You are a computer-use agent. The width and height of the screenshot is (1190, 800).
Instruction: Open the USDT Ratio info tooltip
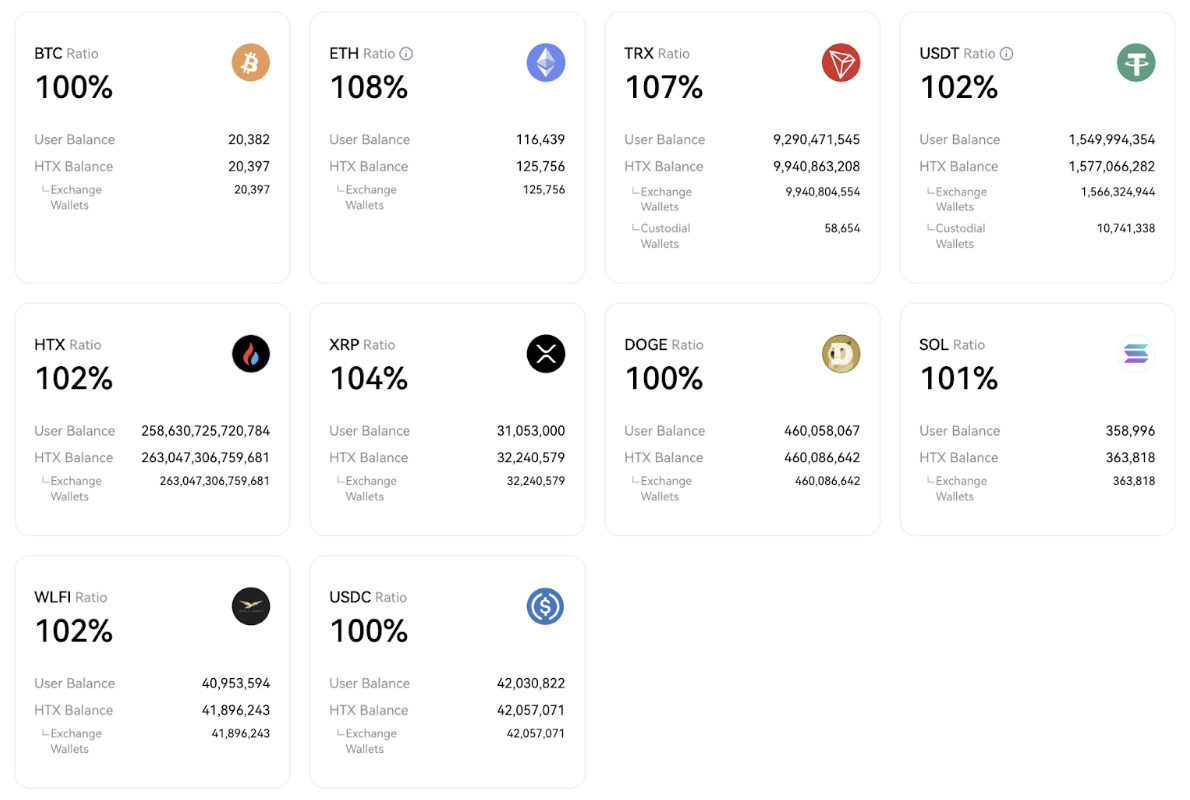tap(1005, 53)
